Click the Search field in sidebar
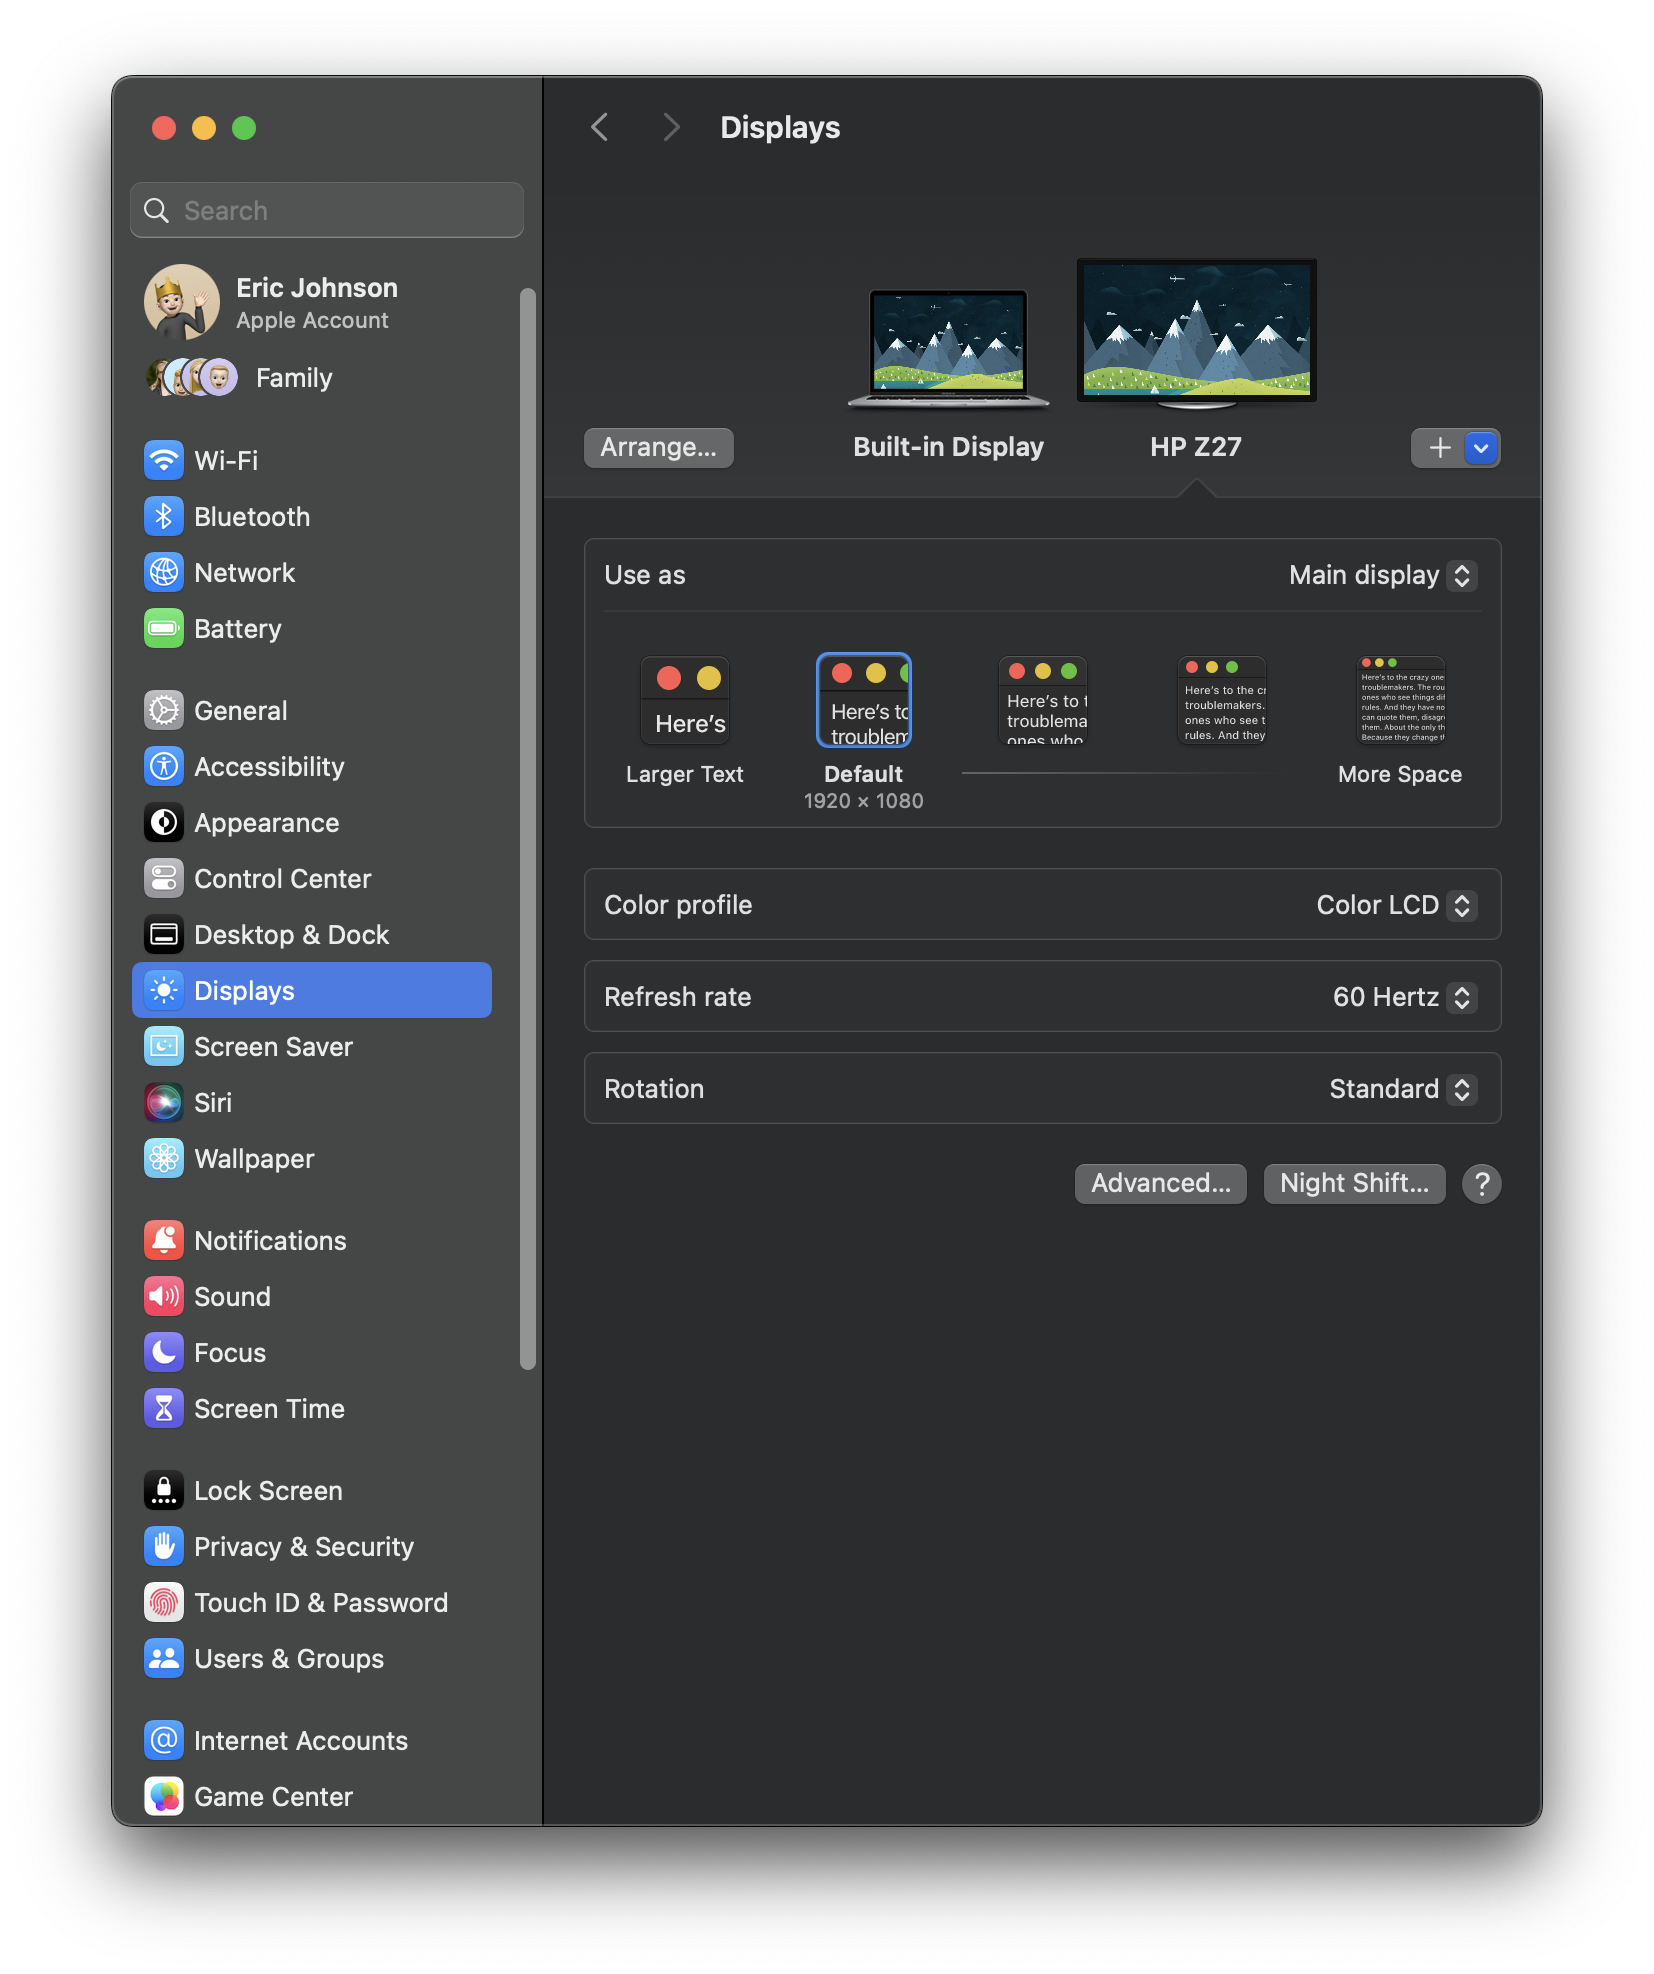Screen dimensions: 1654x1974 [x=327, y=211]
